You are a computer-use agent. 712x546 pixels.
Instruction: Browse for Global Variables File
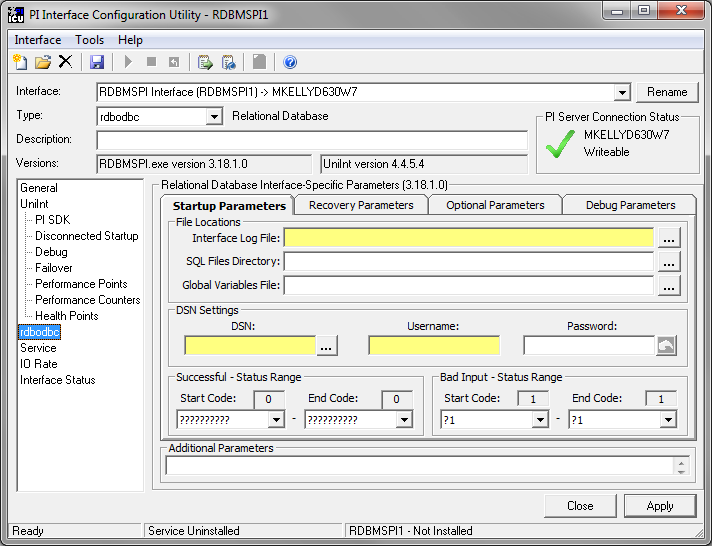tap(669, 286)
